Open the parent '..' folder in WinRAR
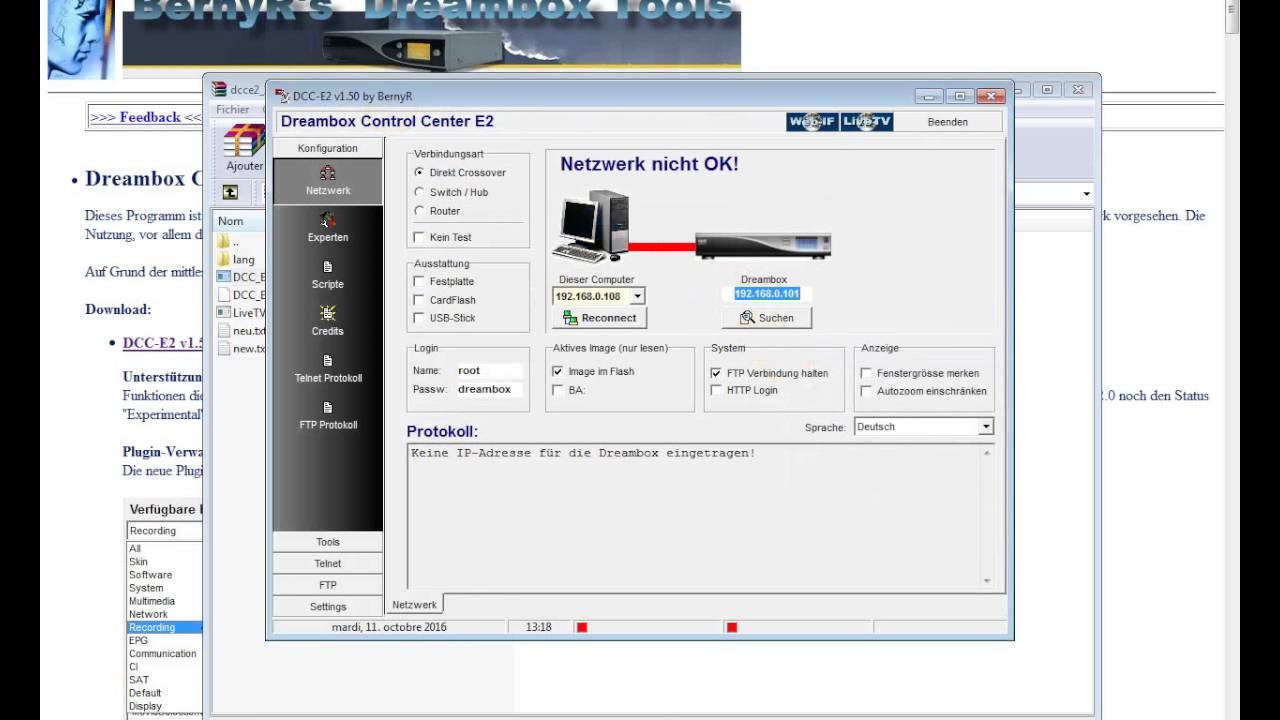Viewport: 1280px width, 720px height. pyautogui.click(x=229, y=242)
